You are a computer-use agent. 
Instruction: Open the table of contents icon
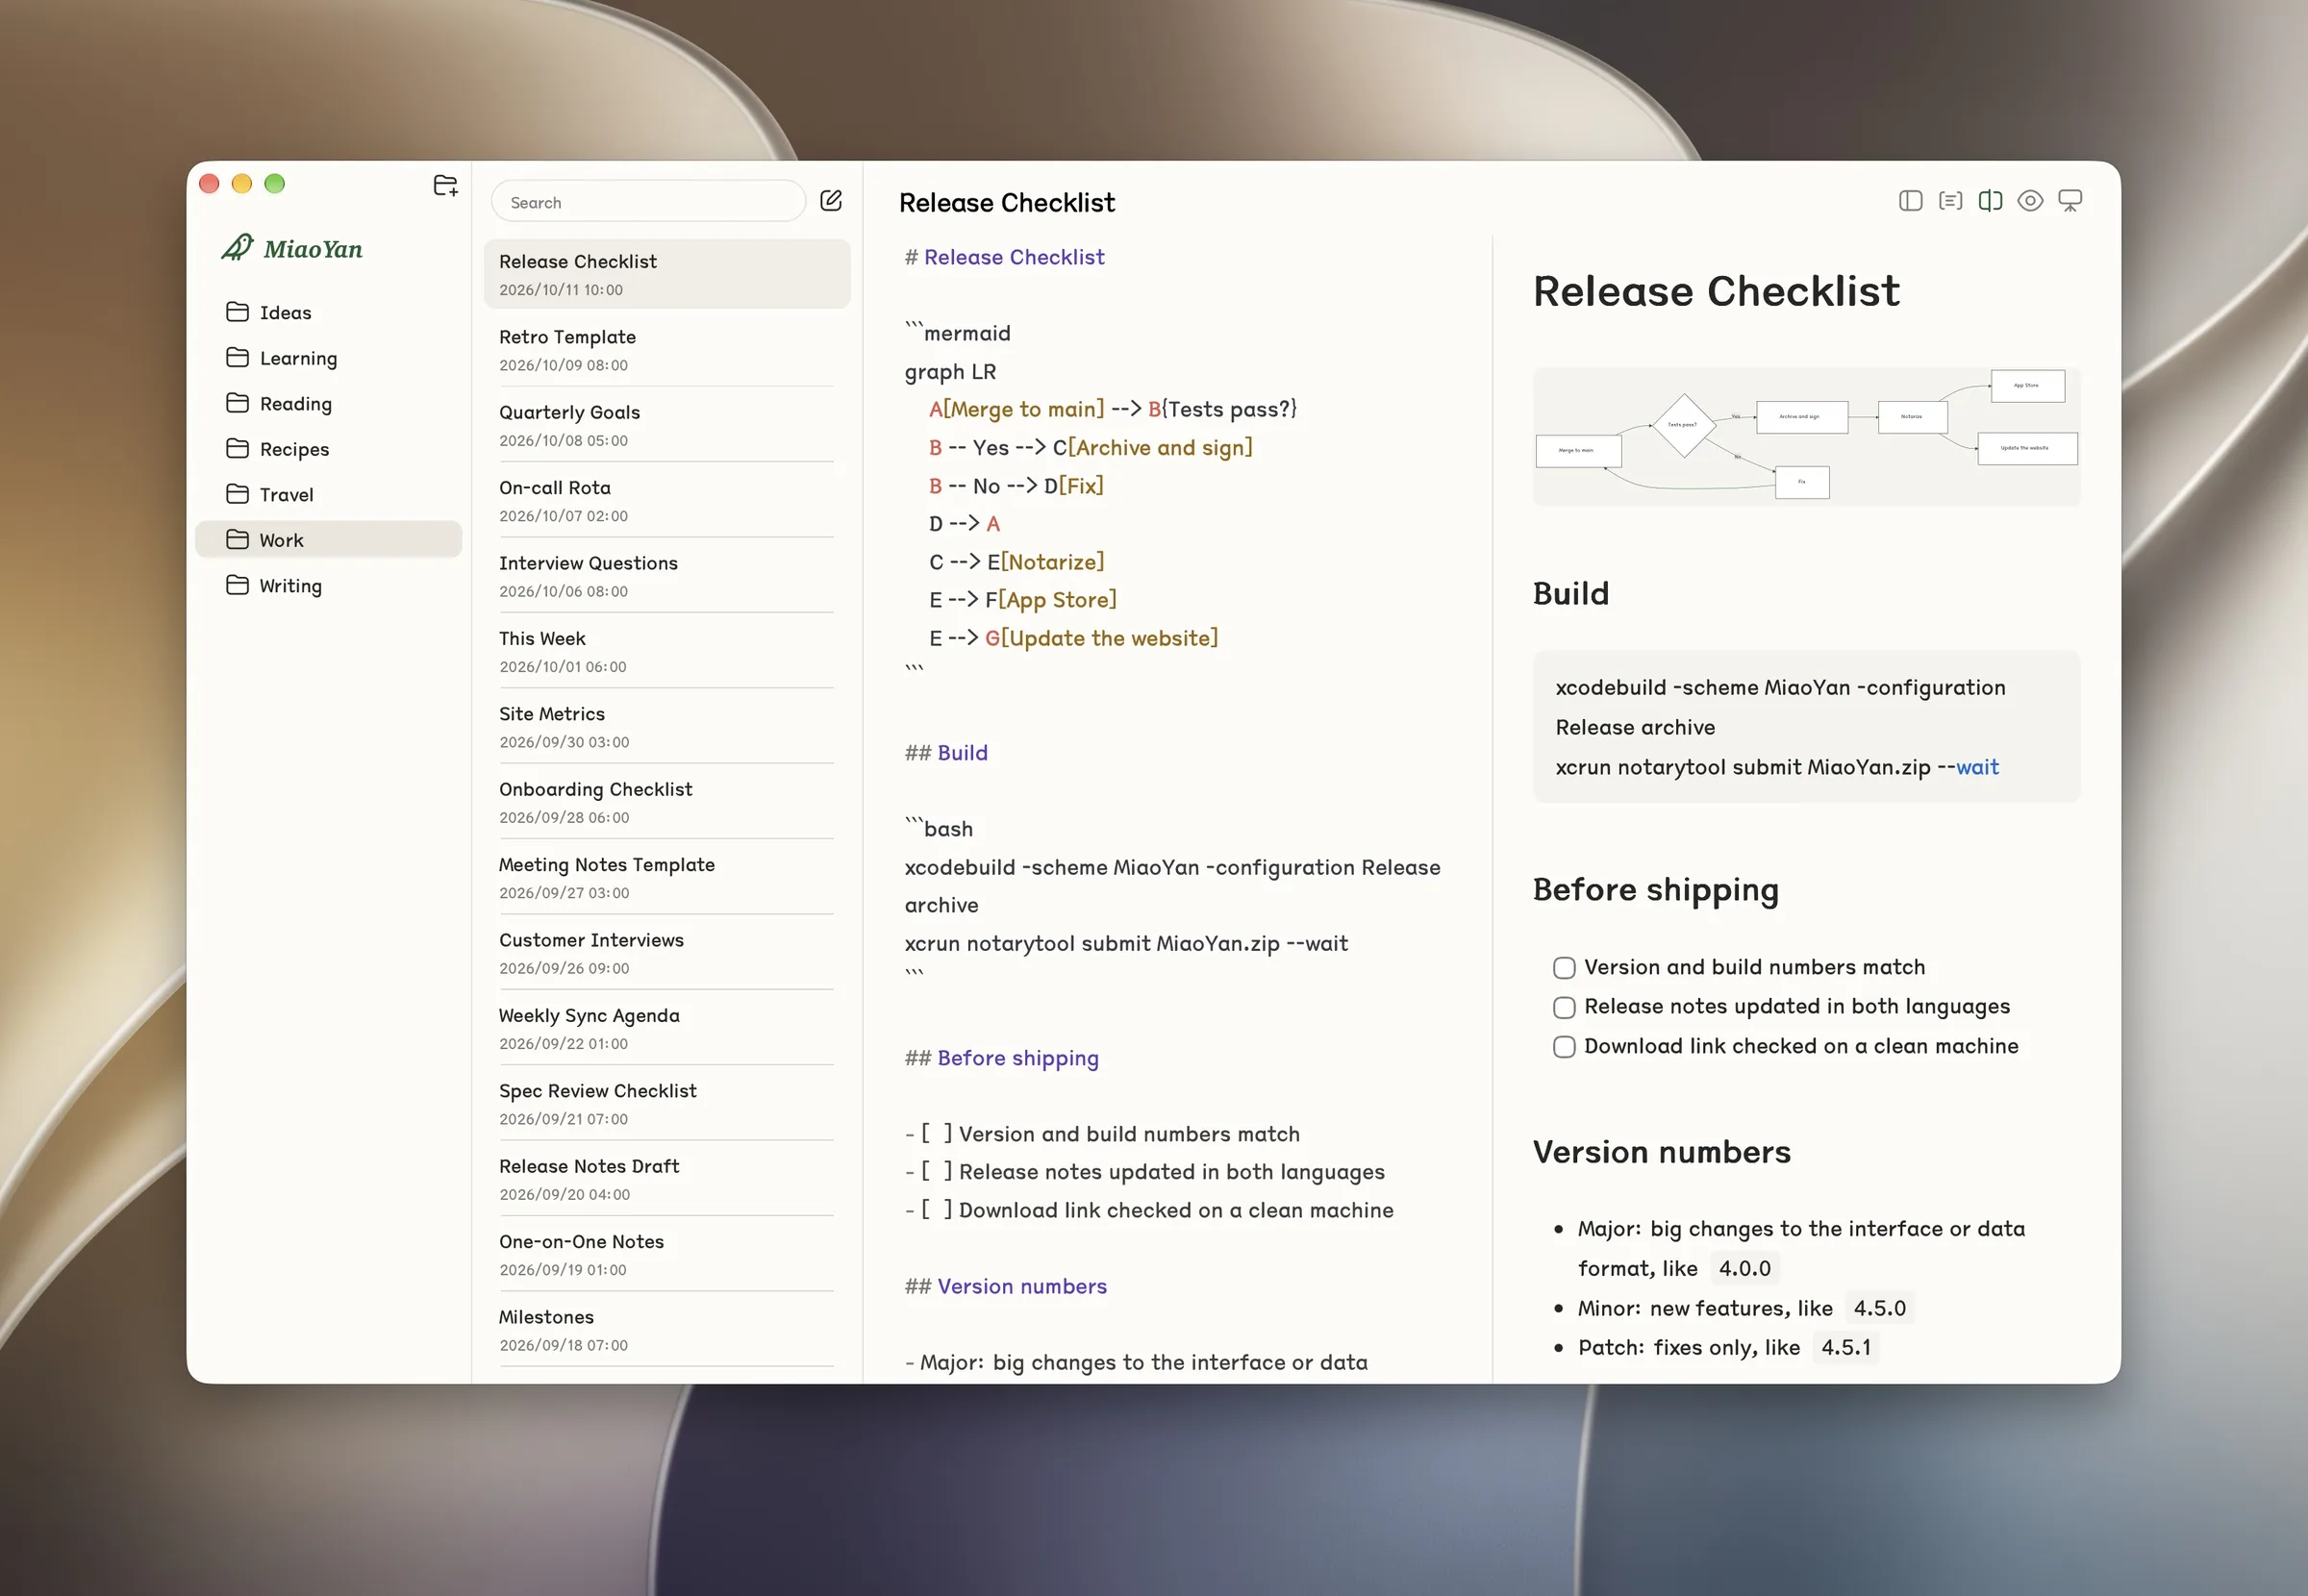[x=1950, y=201]
